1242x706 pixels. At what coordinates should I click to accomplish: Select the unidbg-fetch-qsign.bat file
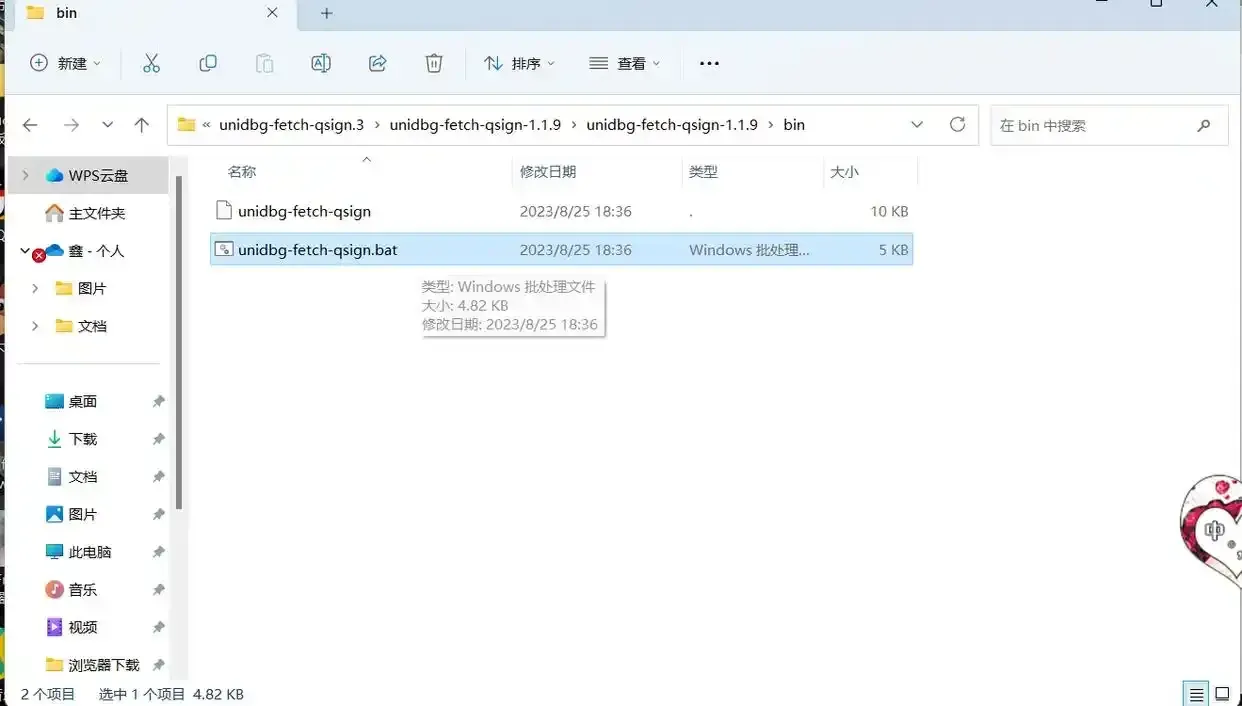(318, 250)
